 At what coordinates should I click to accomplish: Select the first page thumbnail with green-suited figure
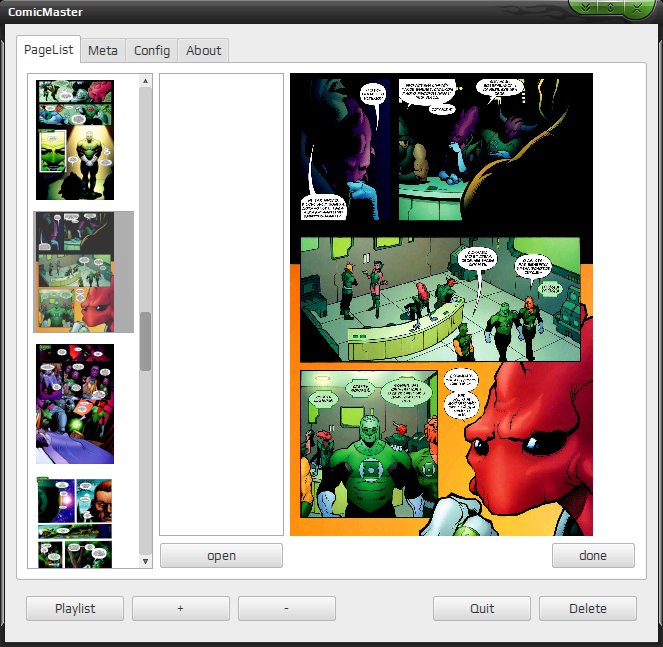point(75,140)
